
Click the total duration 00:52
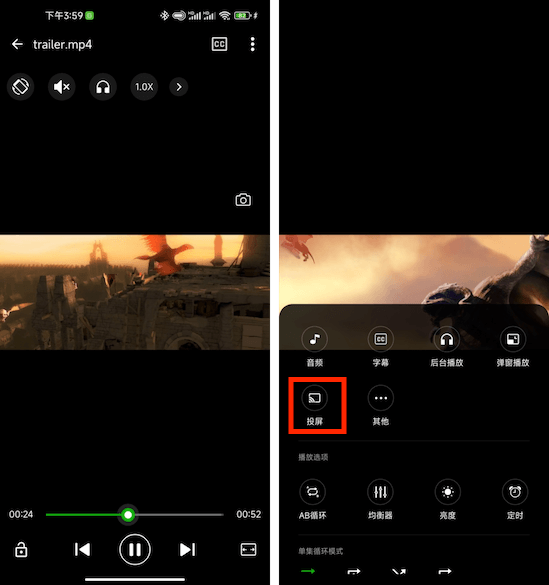(248, 514)
